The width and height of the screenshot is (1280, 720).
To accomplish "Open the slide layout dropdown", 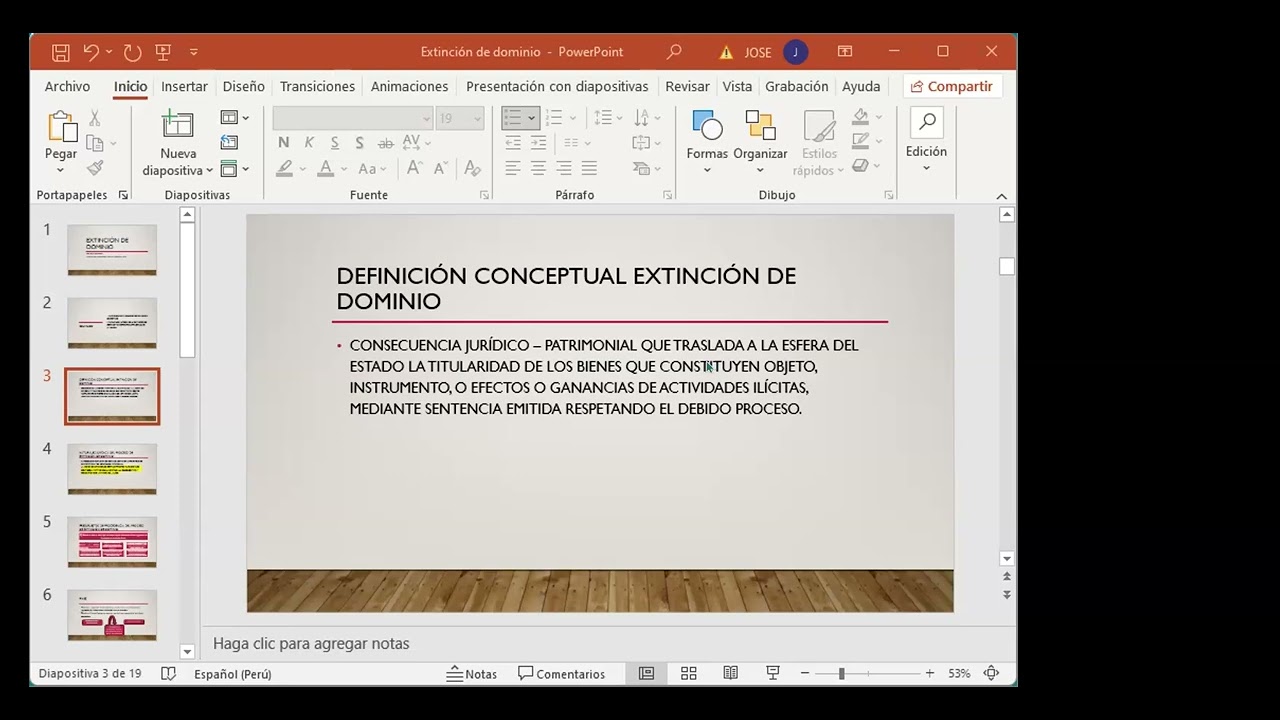I will coord(234,118).
